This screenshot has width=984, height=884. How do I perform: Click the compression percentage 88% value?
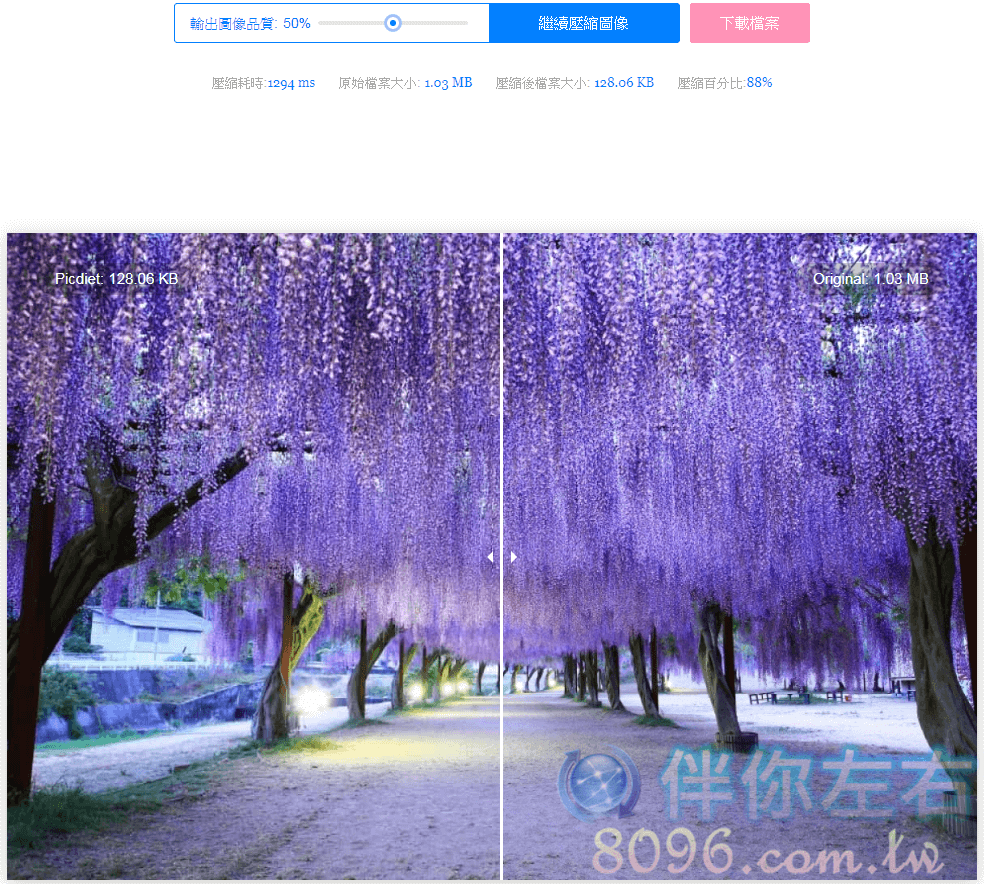click(x=759, y=83)
